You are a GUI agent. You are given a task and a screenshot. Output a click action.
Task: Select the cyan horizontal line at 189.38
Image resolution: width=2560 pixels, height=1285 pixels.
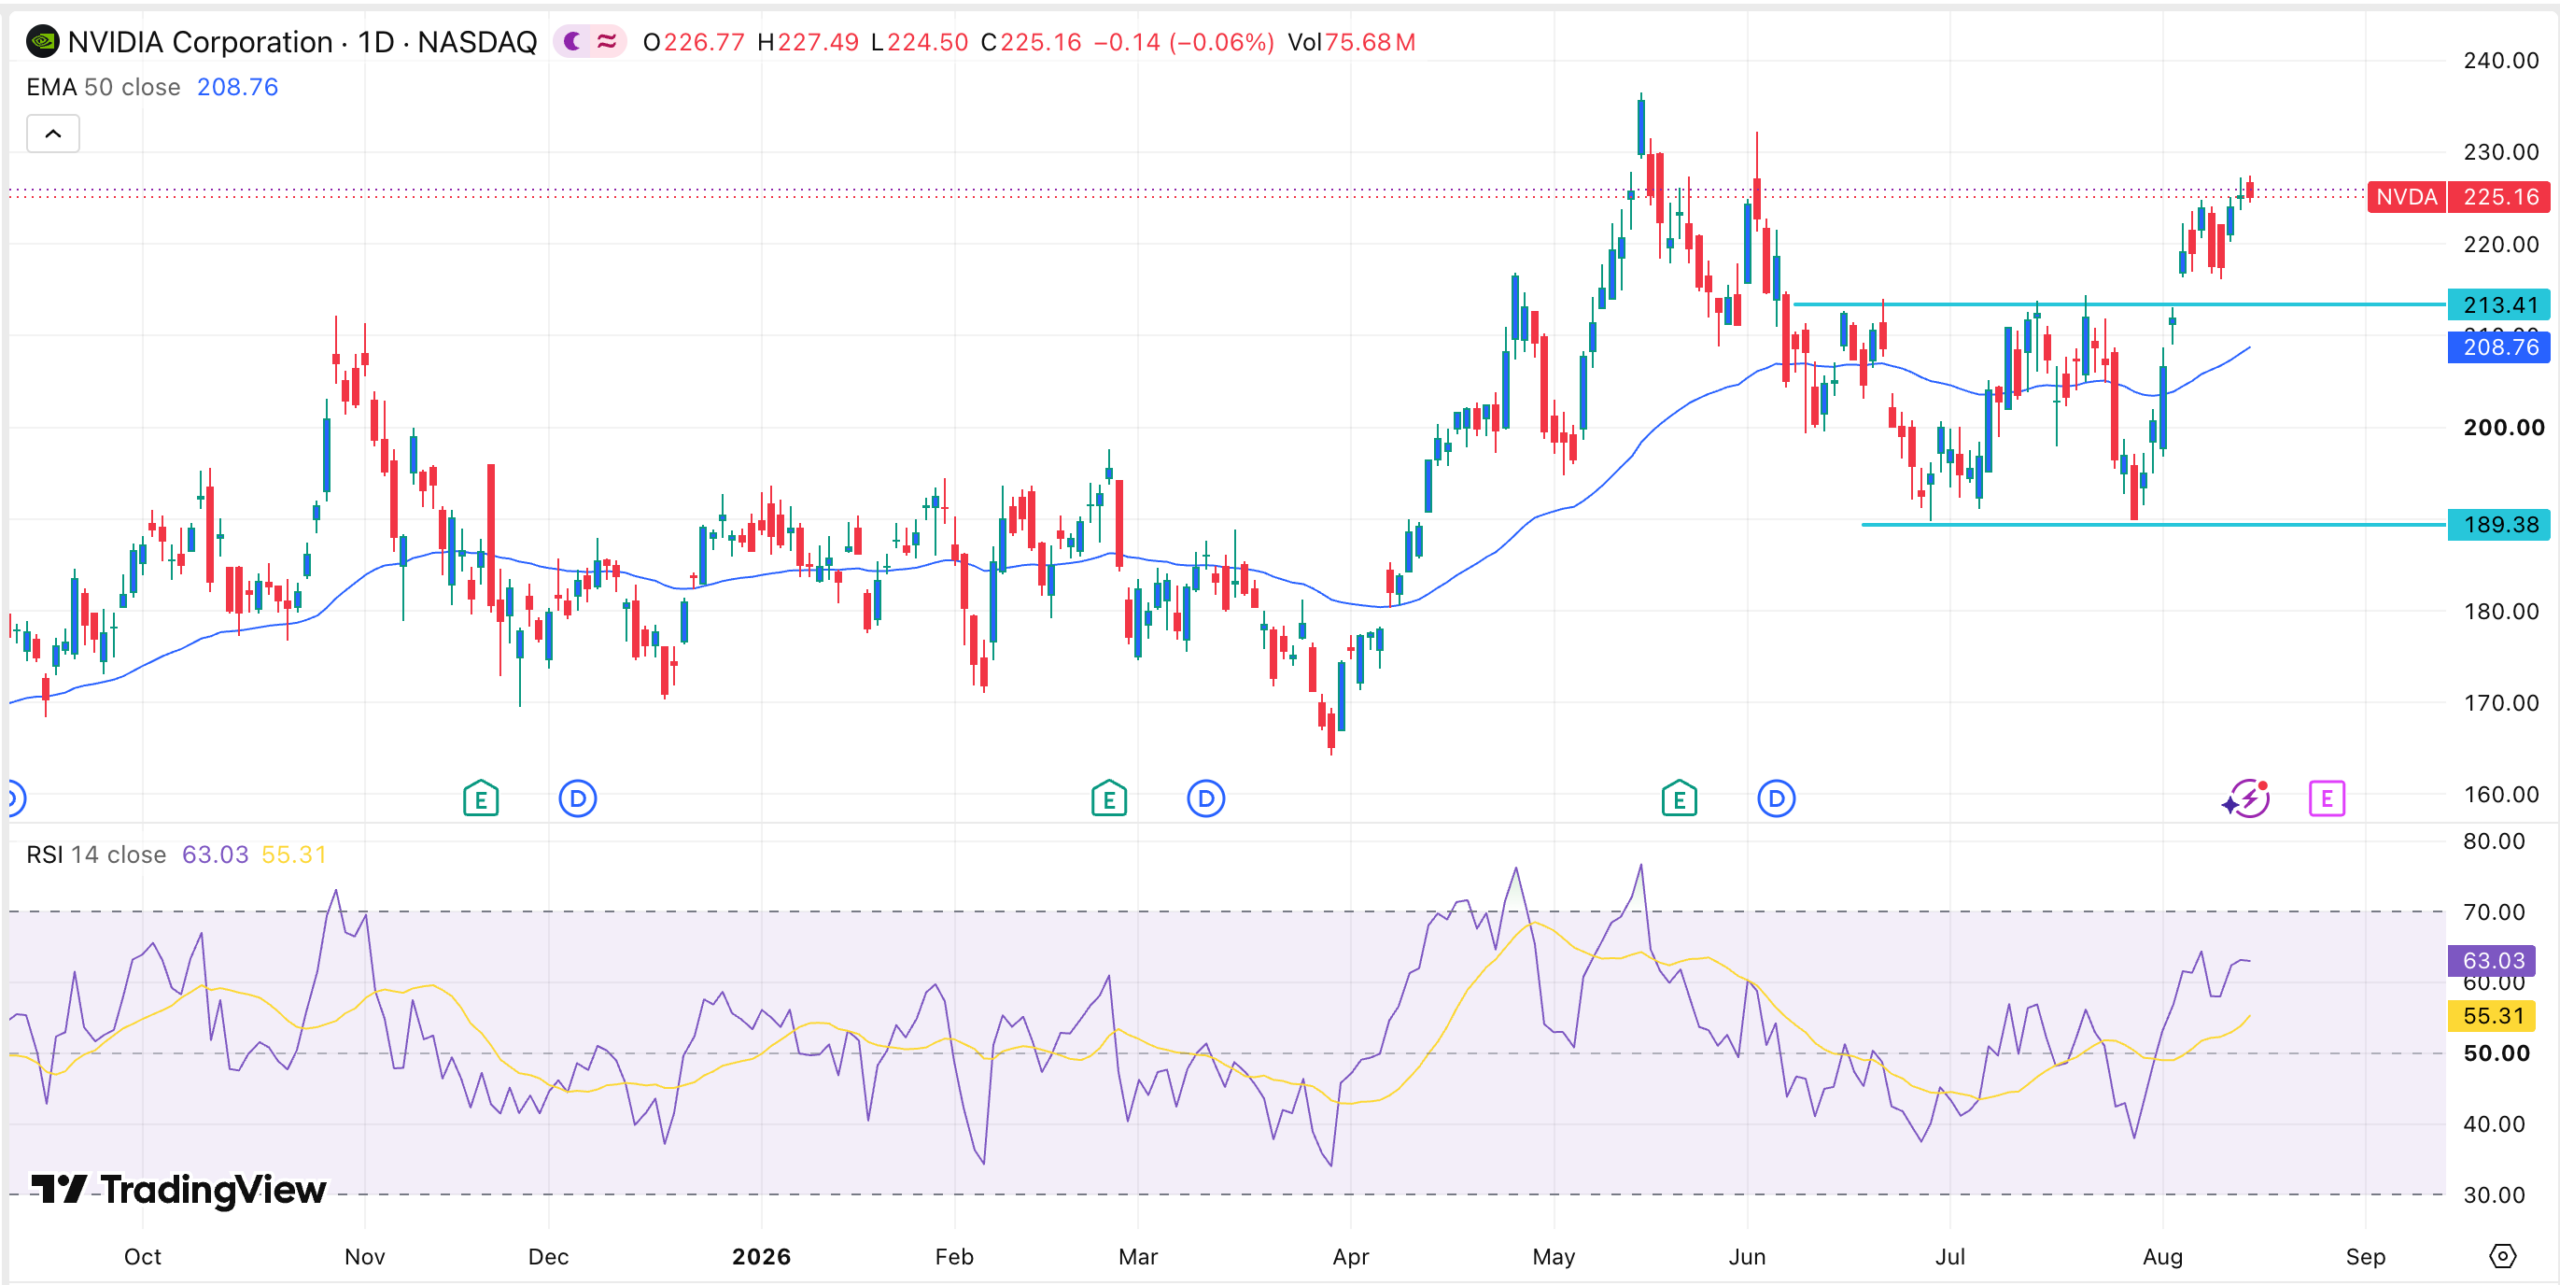pos(2154,524)
